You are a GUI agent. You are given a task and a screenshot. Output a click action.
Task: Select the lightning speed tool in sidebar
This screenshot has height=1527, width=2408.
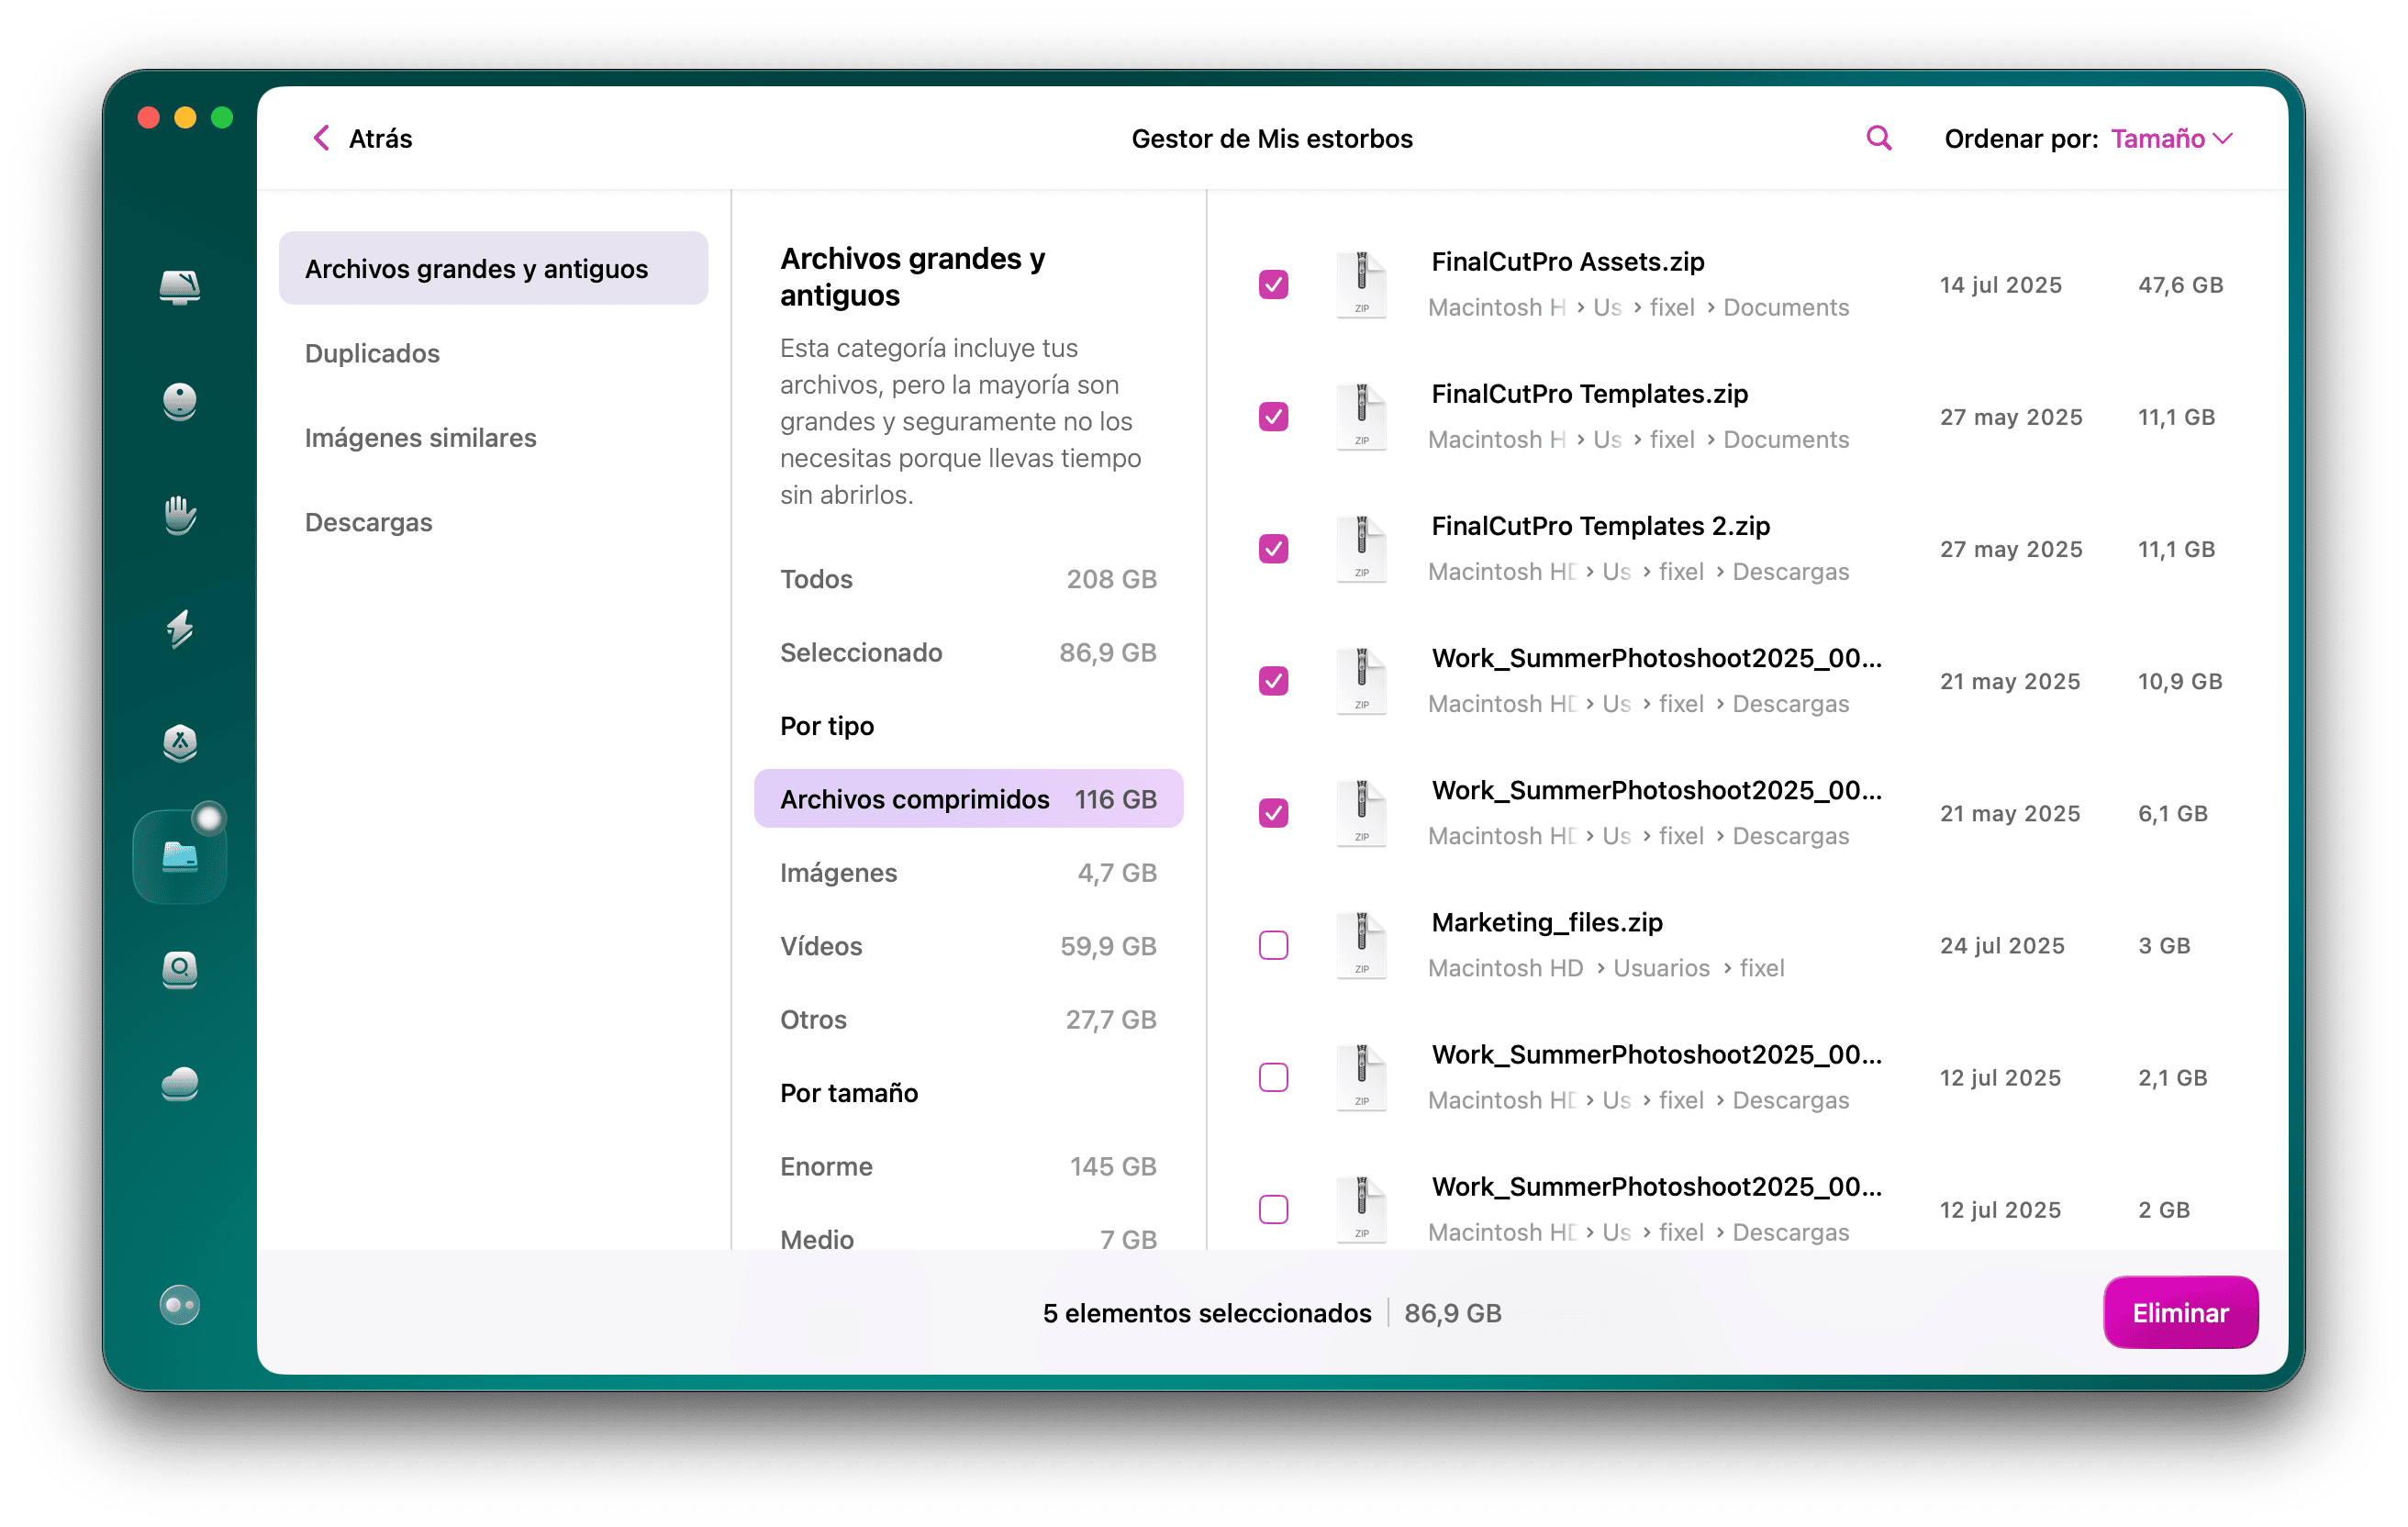click(x=180, y=630)
